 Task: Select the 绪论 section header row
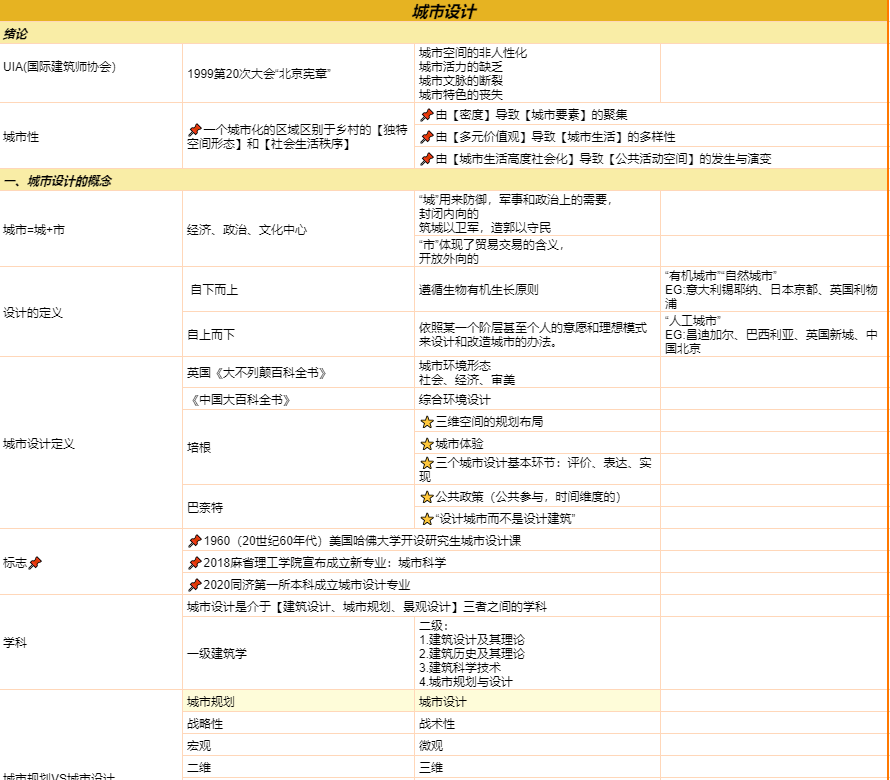click(444, 33)
